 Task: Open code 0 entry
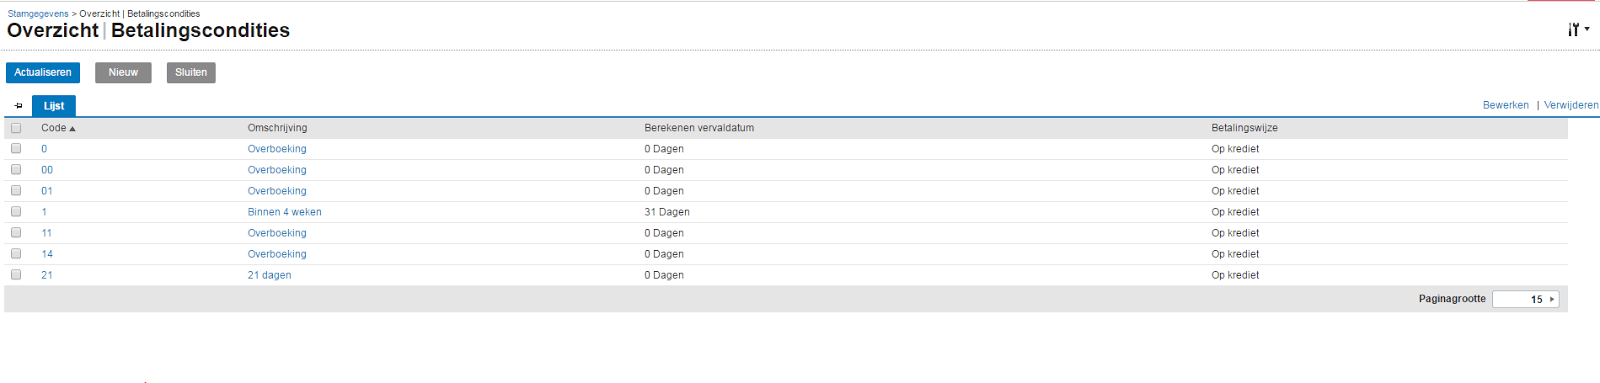click(44, 149)
